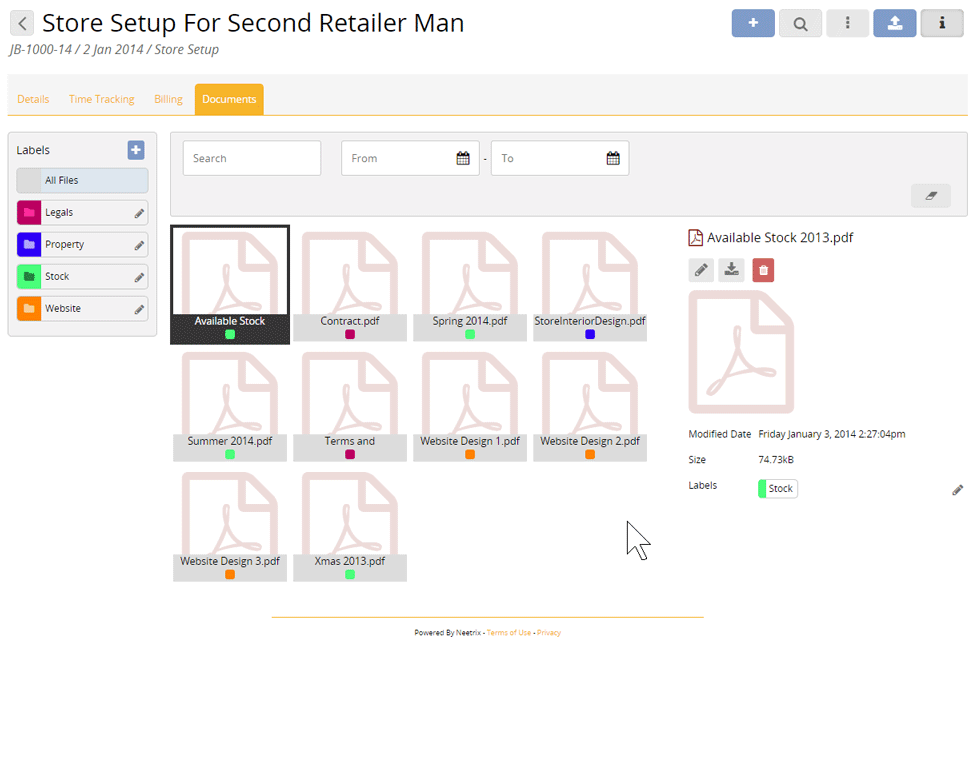Click green label swatch under Spring 2014.pdf
Image resolution: width=973 pixels, height=783 pixels.
point(470,334)
